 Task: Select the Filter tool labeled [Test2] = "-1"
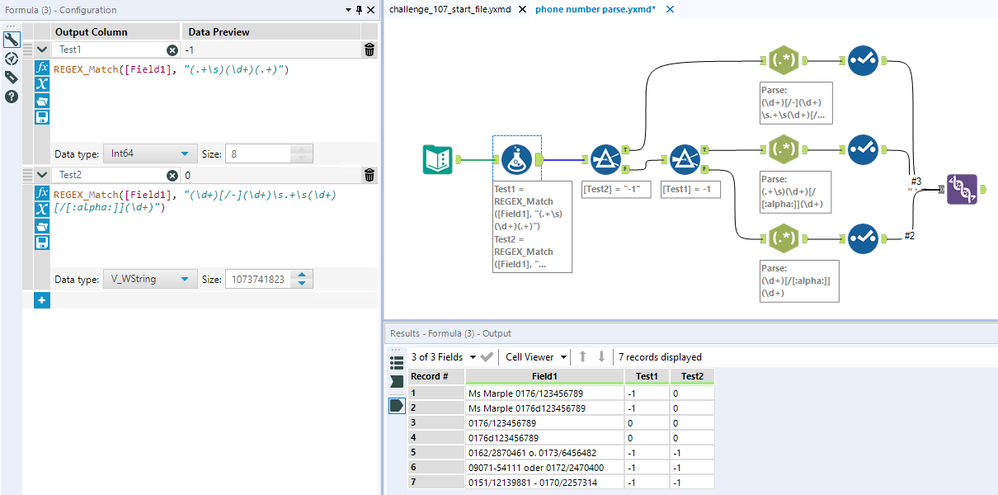(x=605, y=159)
